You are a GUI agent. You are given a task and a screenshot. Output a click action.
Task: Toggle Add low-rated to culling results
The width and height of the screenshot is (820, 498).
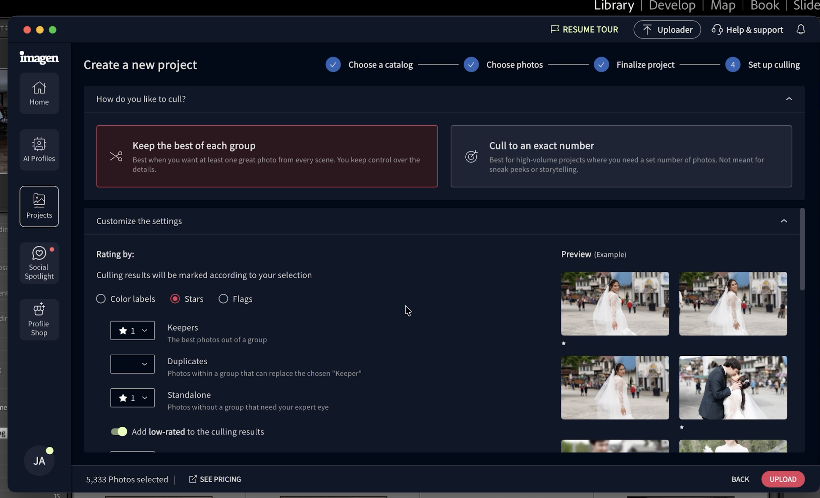119,432
